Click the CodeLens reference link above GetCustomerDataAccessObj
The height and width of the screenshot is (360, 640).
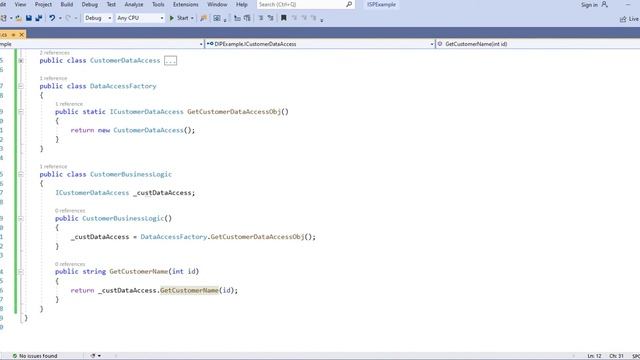(69, 104)
